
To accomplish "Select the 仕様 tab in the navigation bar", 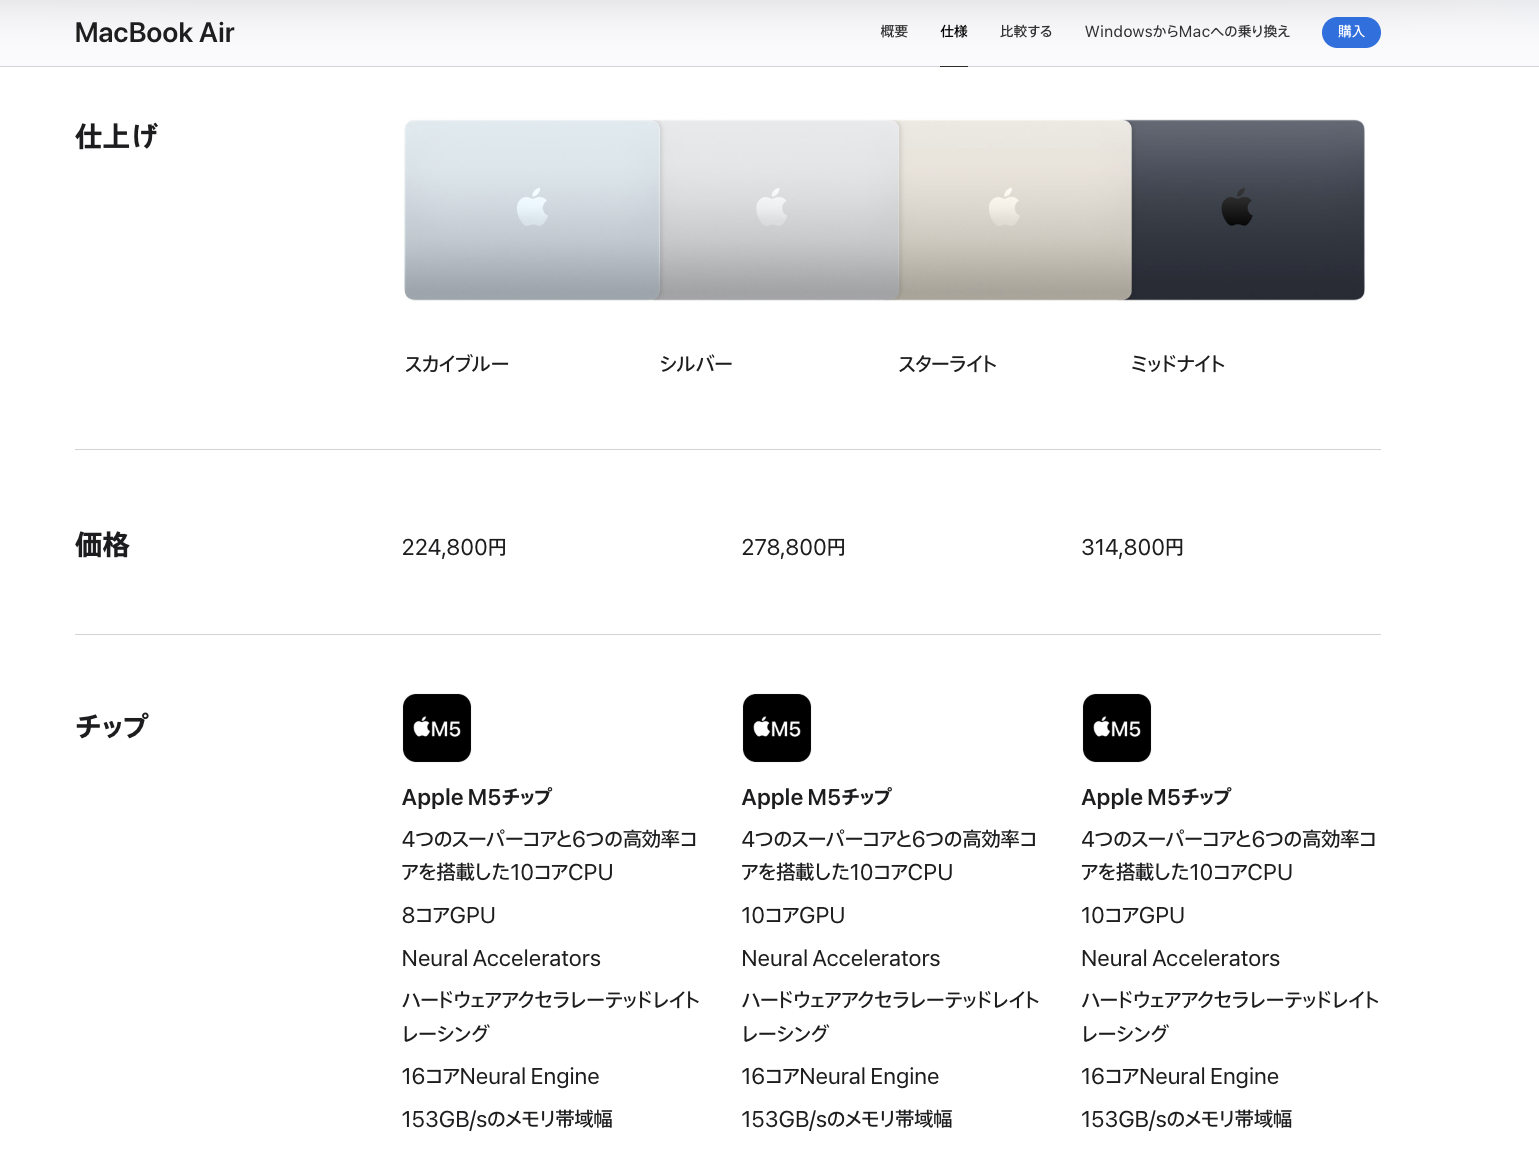I will pos(954,32).
